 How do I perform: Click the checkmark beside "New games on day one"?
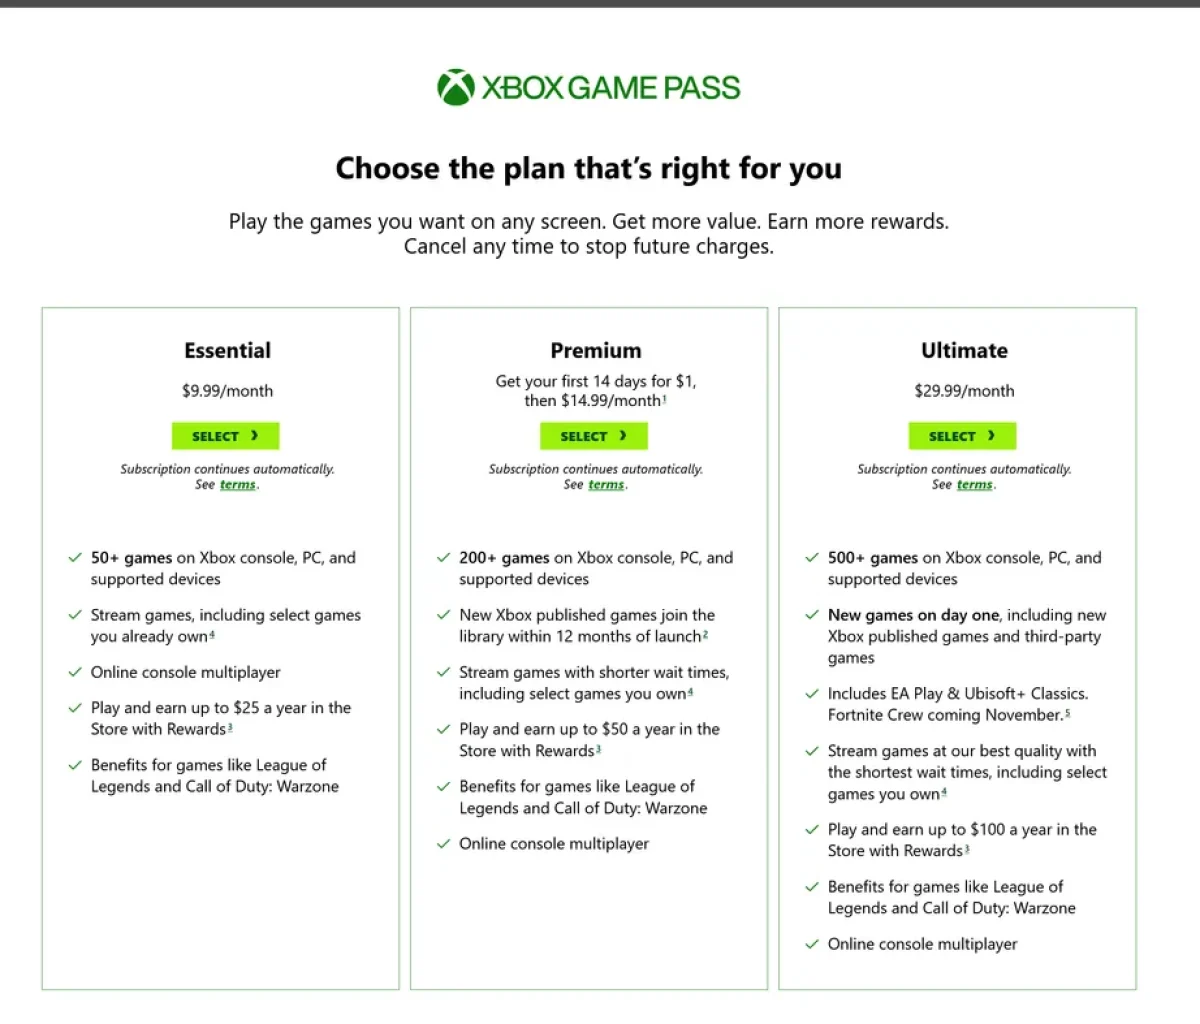811,614
